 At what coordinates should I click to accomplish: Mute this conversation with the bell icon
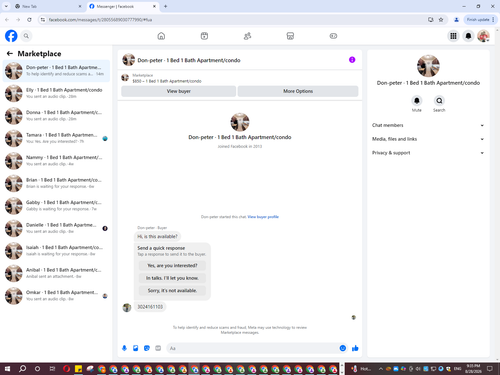[417, 100]
